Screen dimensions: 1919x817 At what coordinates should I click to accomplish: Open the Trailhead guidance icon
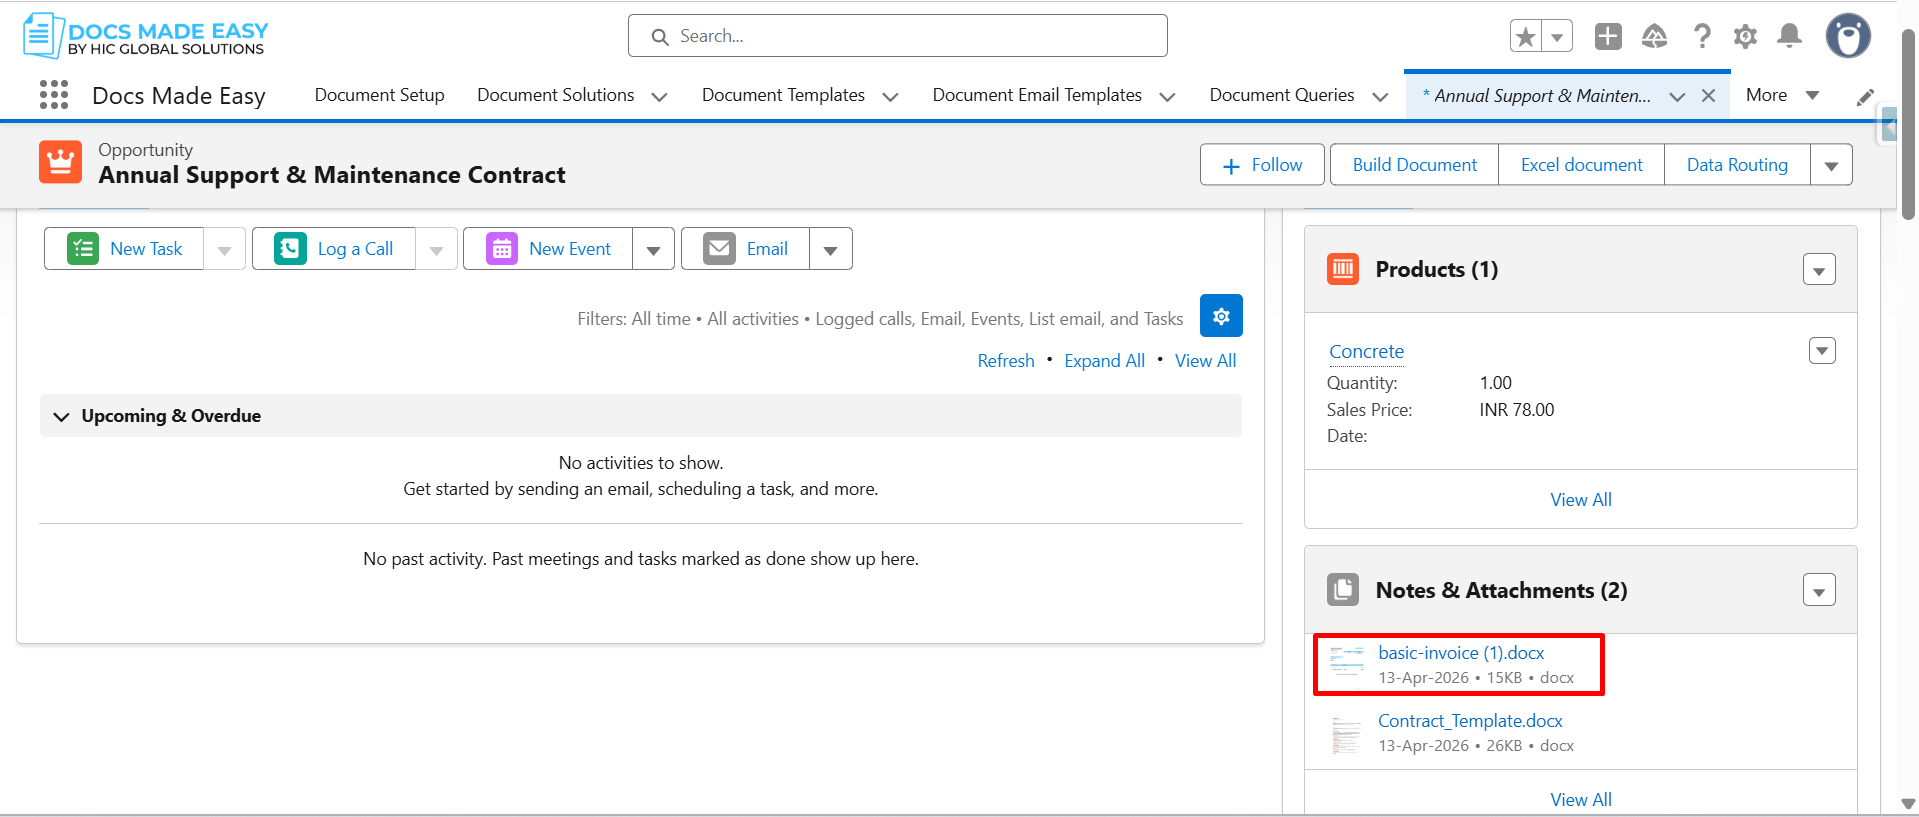(x=1654, y=37)
